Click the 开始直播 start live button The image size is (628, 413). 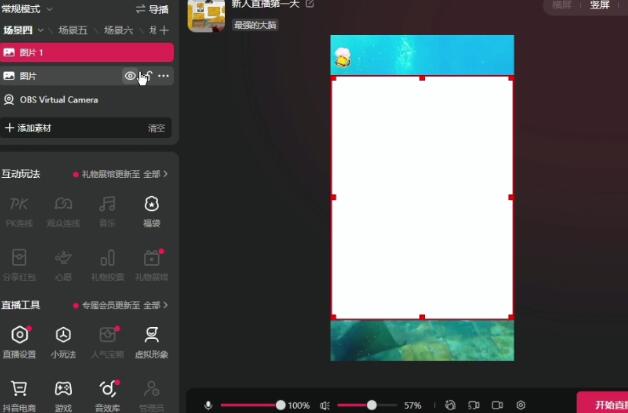[602, 403]
